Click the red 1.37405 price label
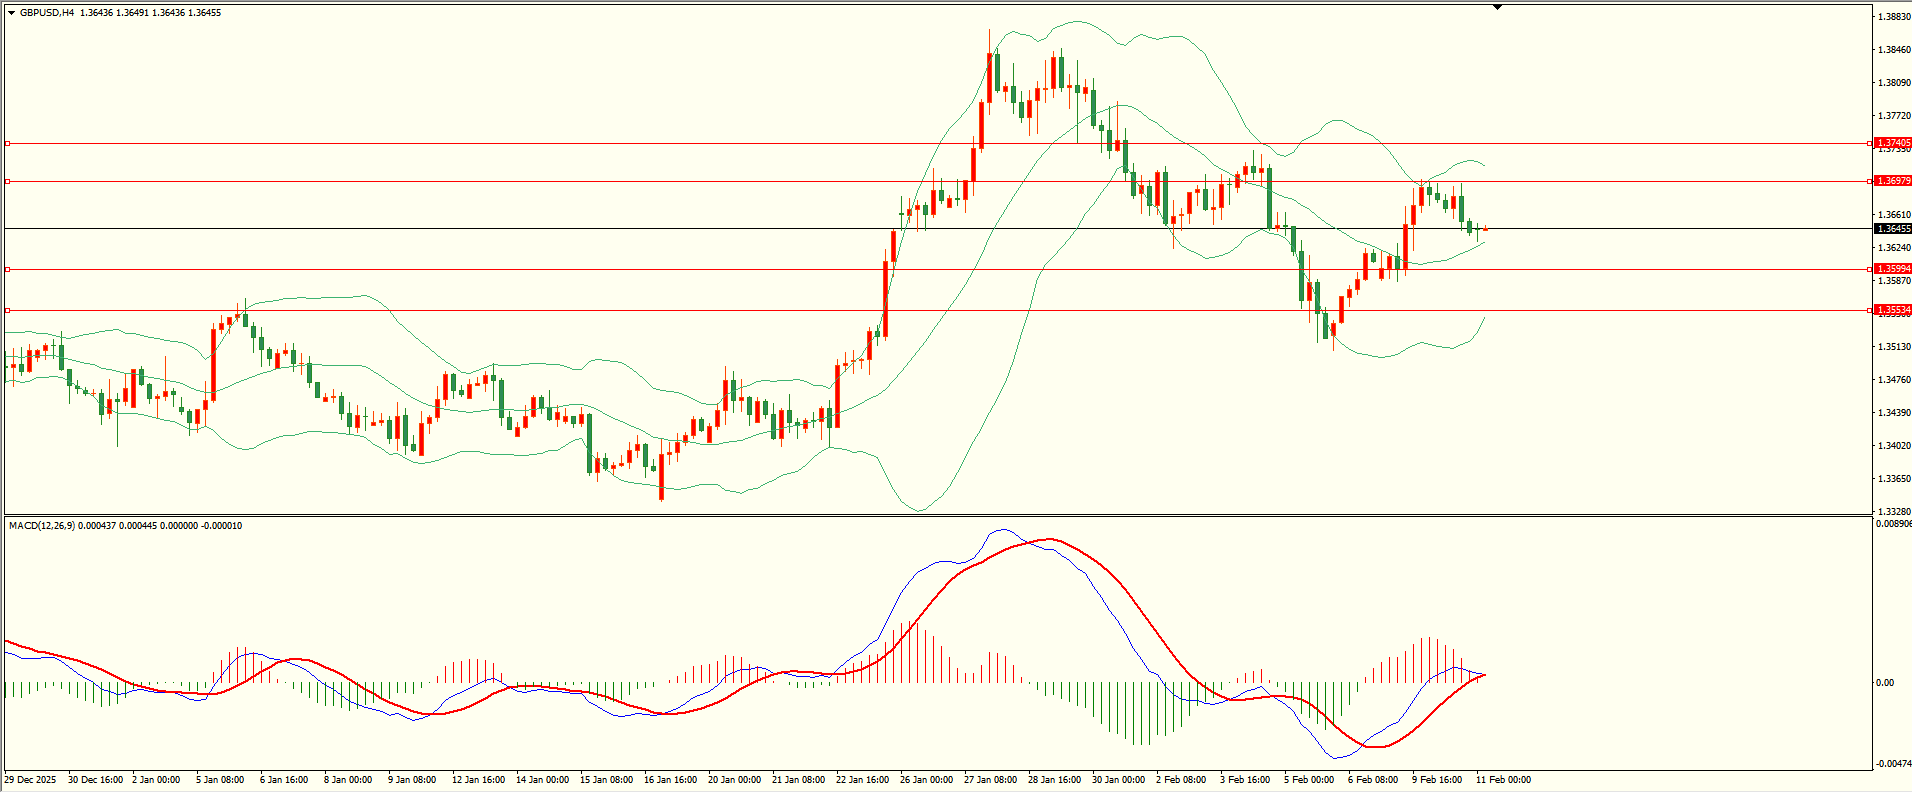 click(1892, 144)
